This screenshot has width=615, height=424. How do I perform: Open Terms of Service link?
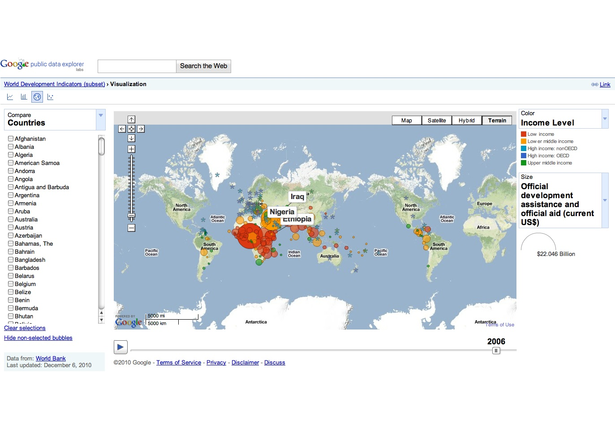tap(179, 362)
